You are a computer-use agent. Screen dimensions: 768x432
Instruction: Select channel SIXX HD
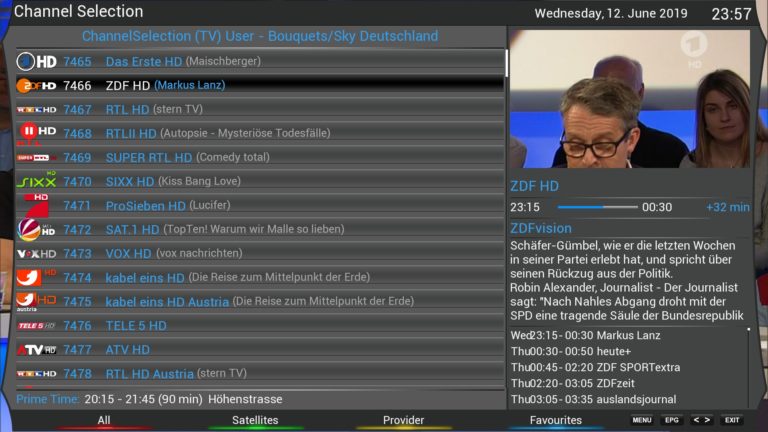[260, 181]
